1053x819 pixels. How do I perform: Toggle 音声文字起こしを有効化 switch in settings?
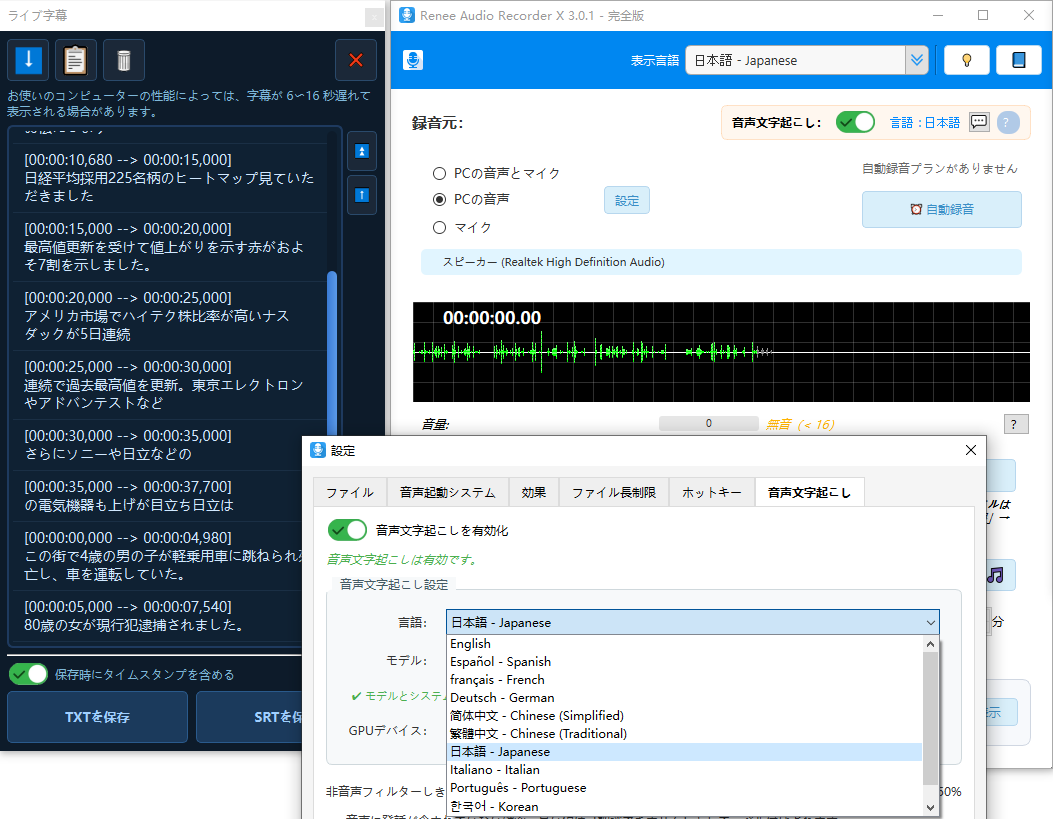(347, 530)
